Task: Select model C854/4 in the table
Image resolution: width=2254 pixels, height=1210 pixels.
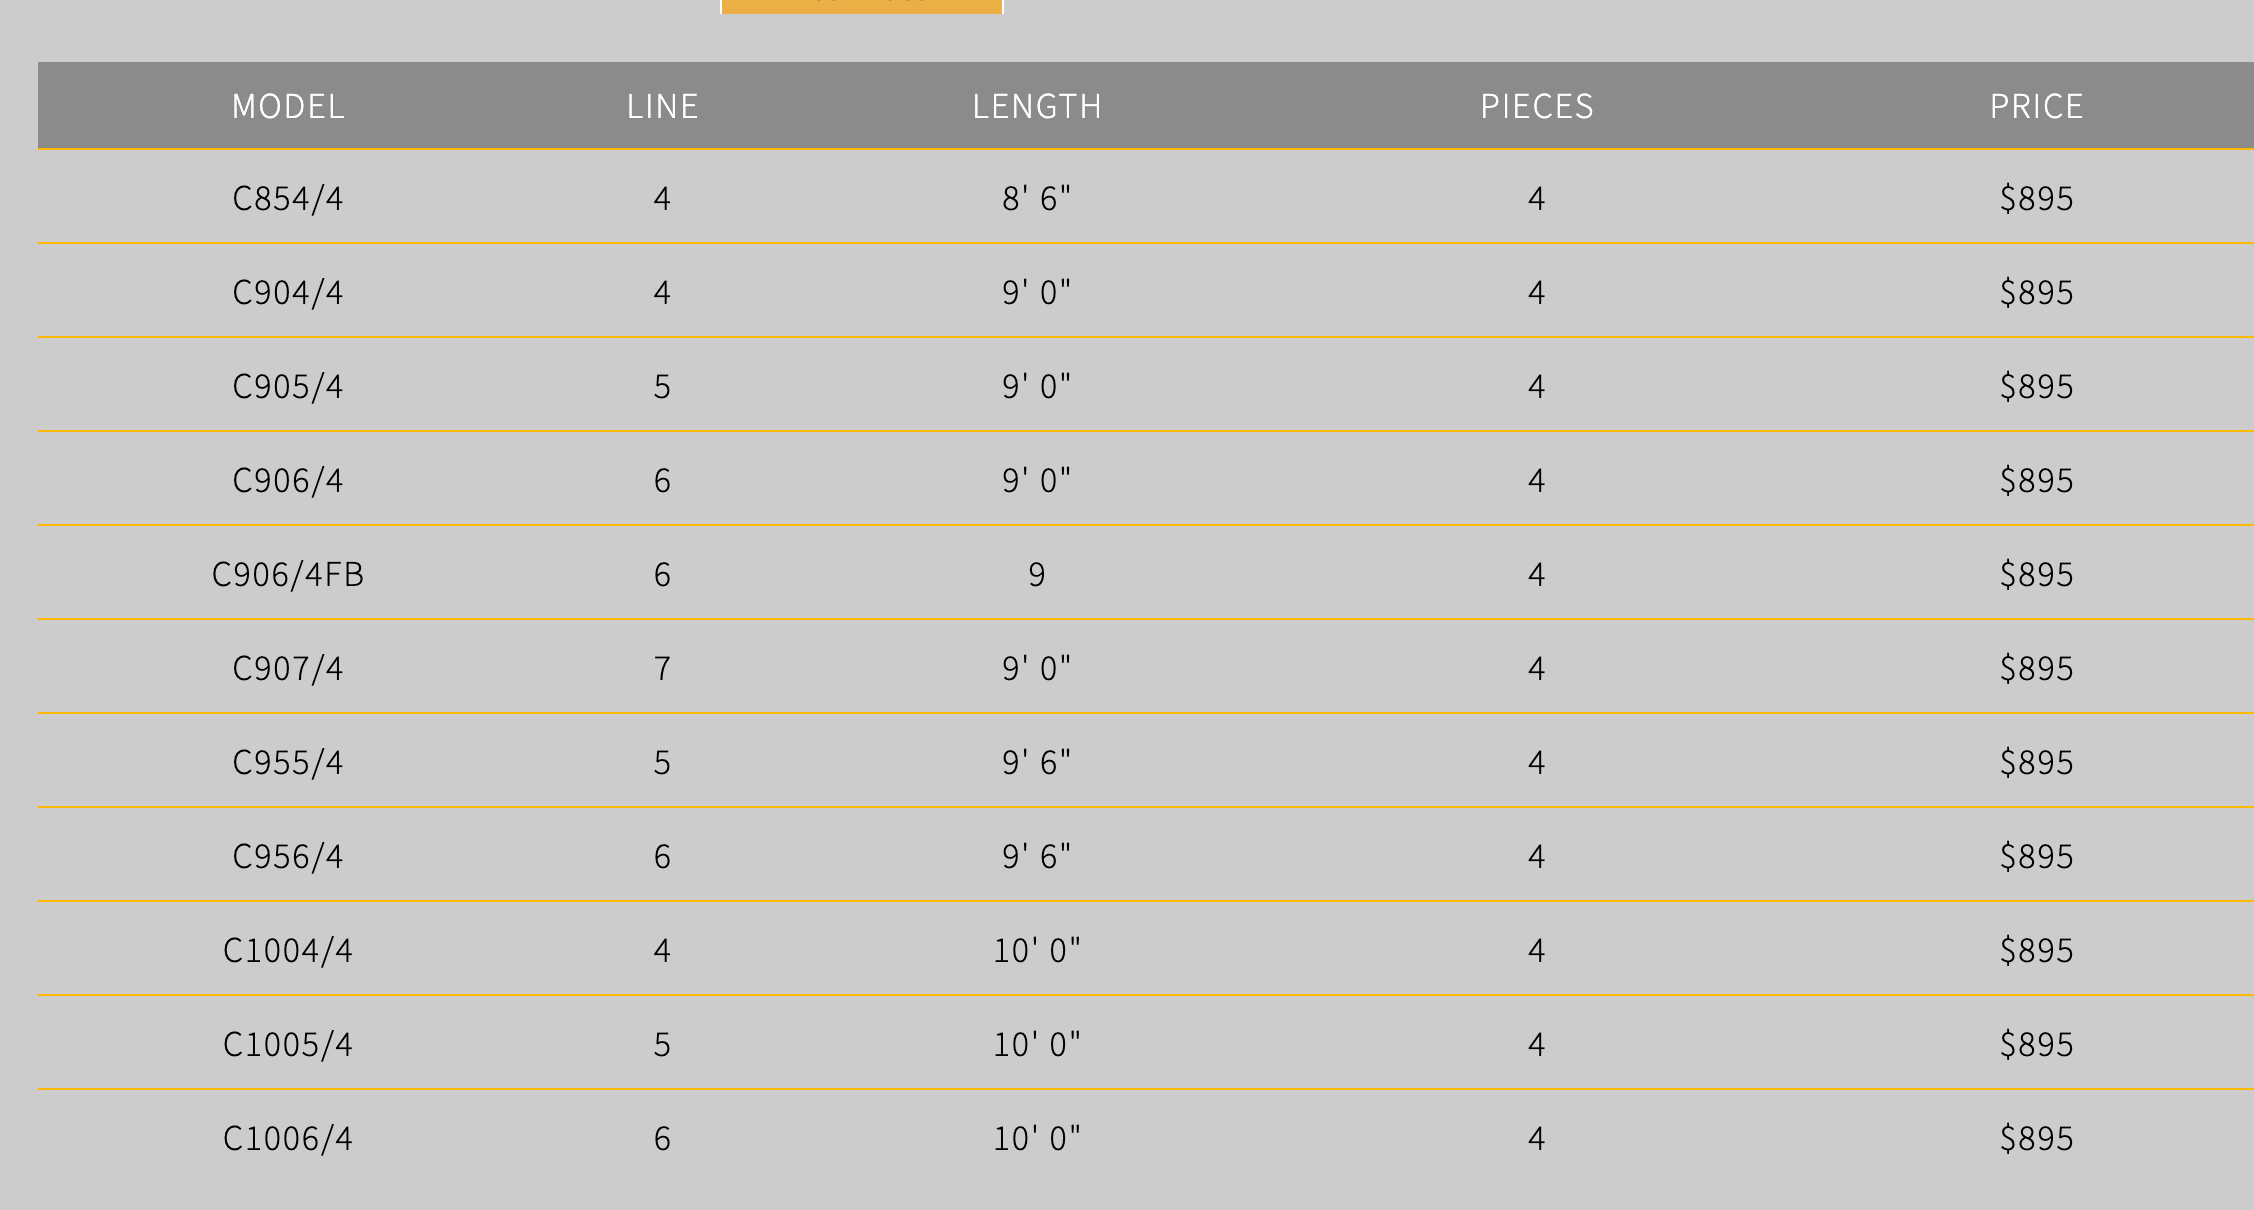Action: [x=288, y=198]
